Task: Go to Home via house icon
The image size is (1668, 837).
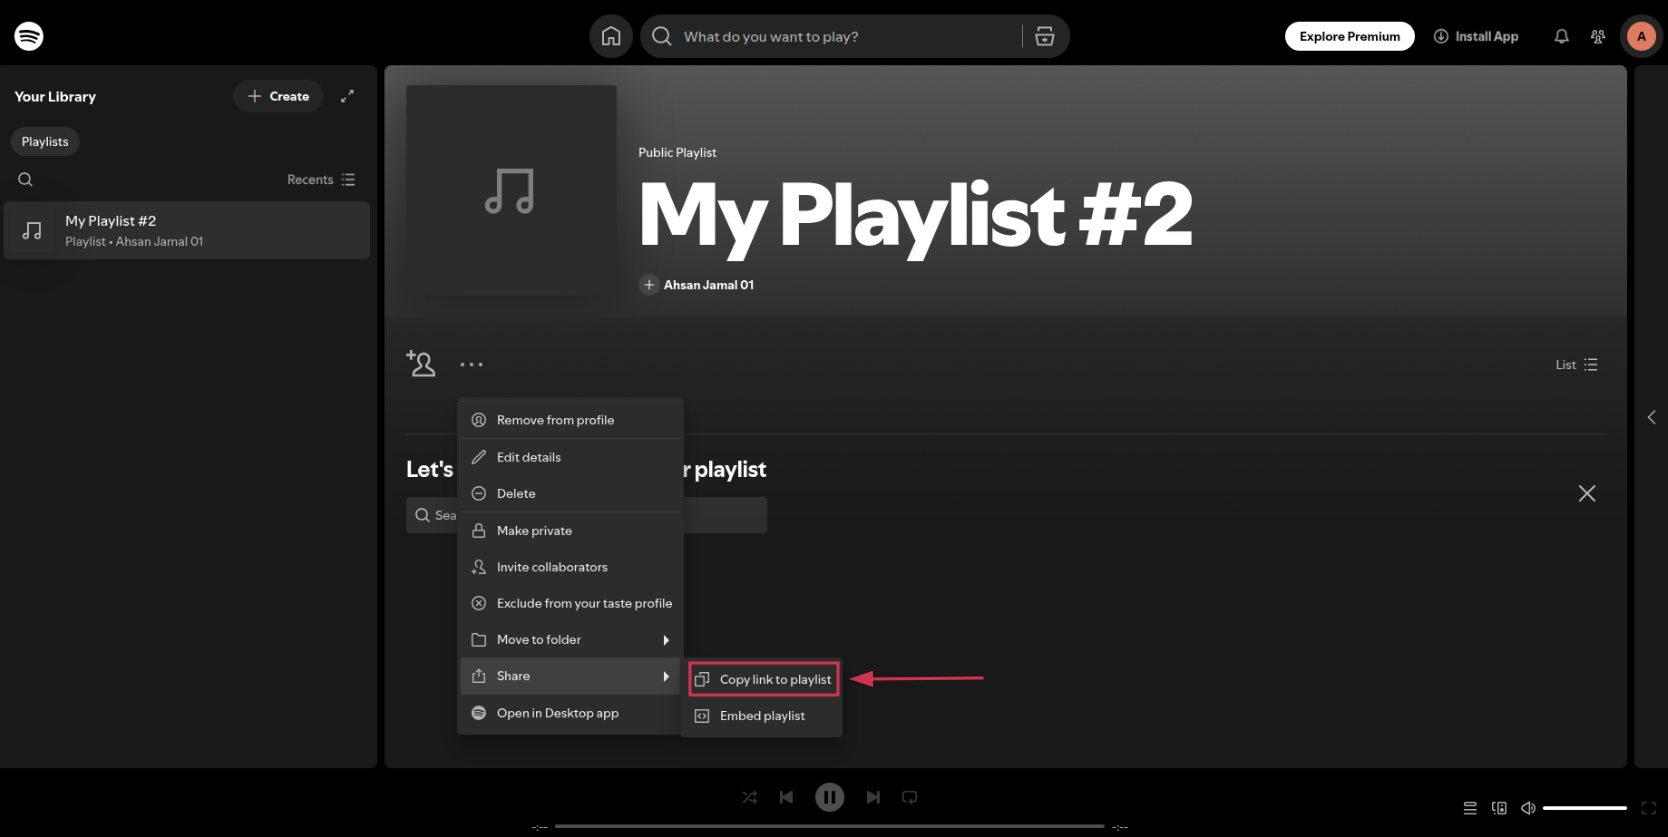Action: click(x=611, y=36)
